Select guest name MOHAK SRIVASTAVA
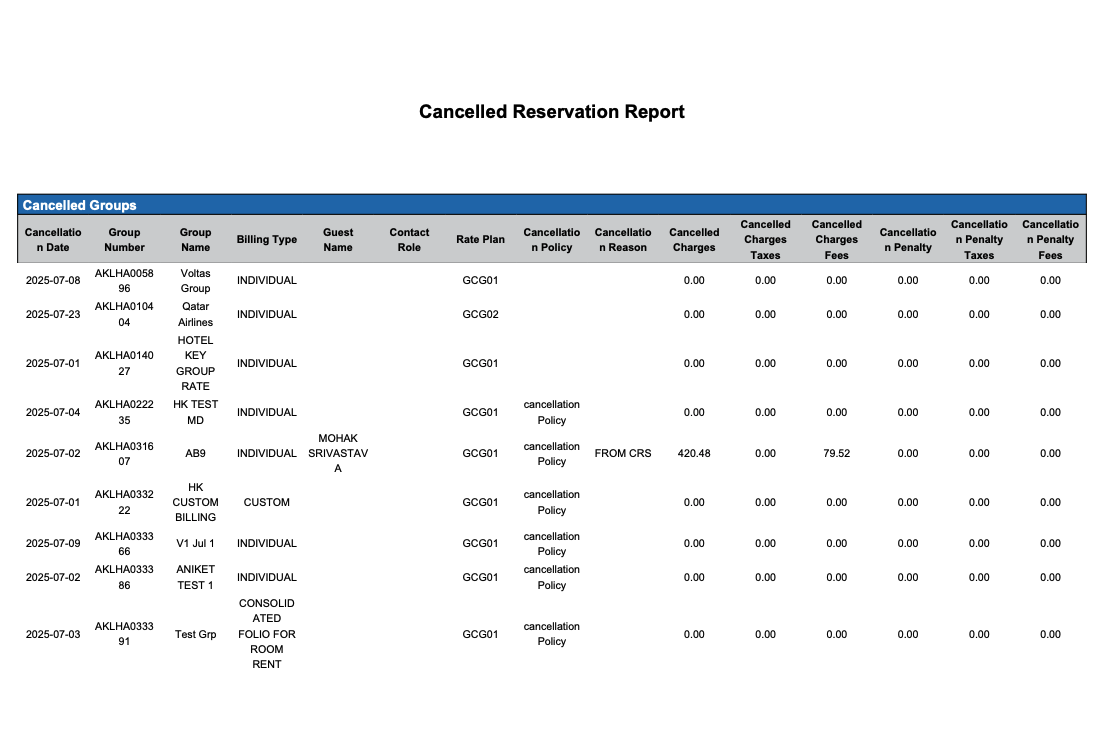The height and width of the screenshot is (737, 1107). 338,453
